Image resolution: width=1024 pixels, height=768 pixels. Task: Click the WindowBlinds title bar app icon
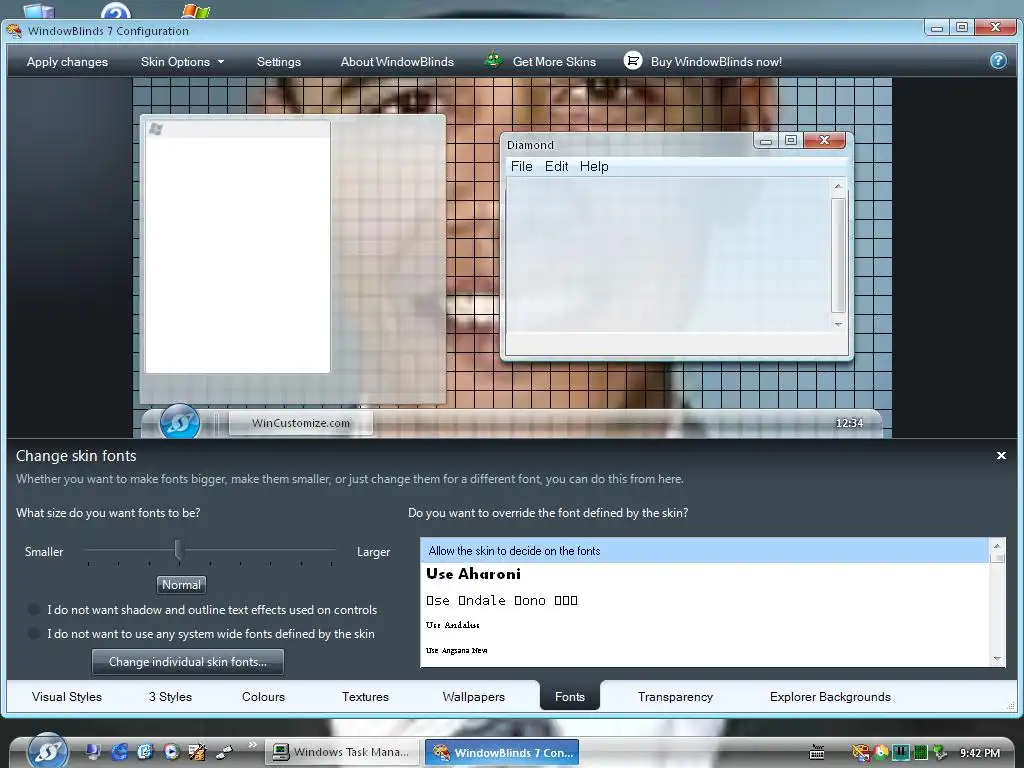click(14, 31)
